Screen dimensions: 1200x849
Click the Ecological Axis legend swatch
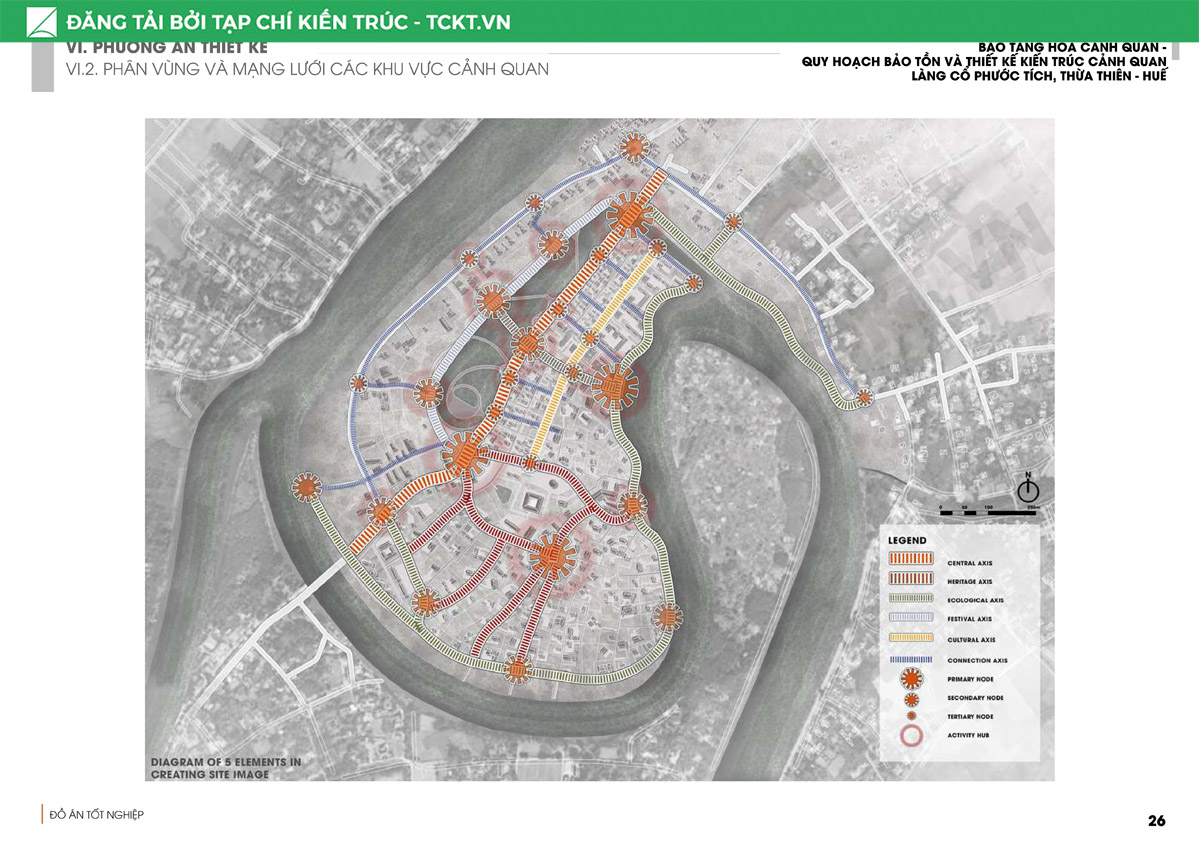click(x=910, y=600)
